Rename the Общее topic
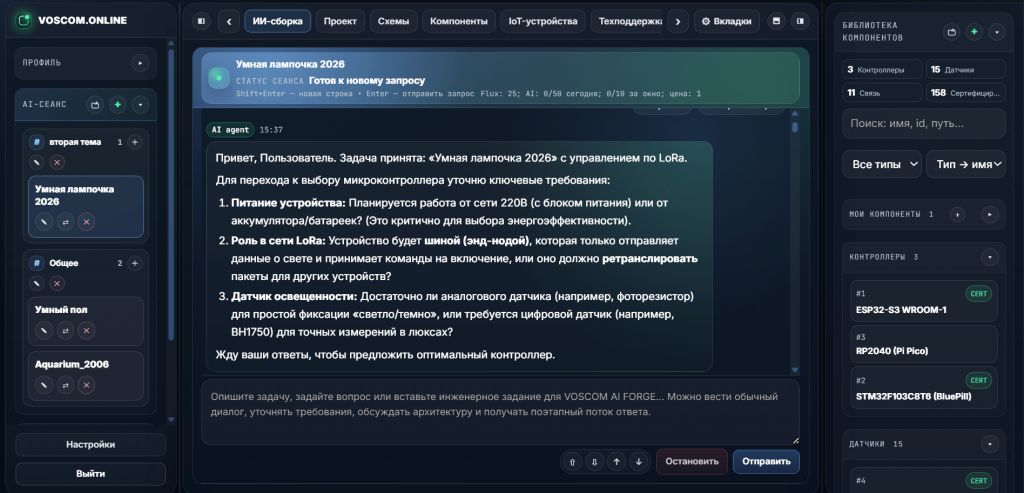 tap(37, 283)
